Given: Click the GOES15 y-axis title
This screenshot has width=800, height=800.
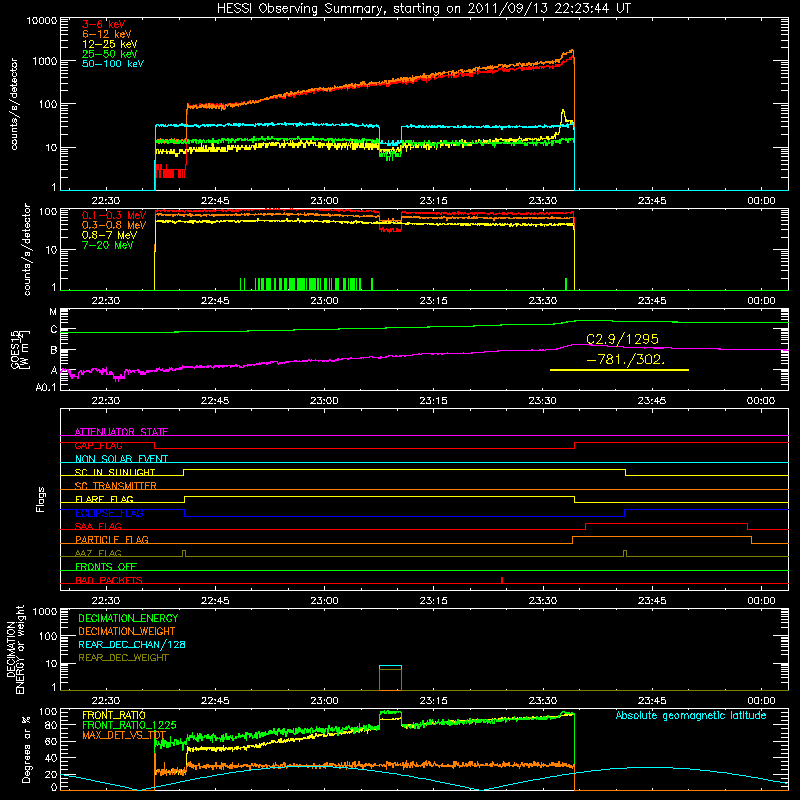Looking at the screenshot, I should click(x=20, y=349).
